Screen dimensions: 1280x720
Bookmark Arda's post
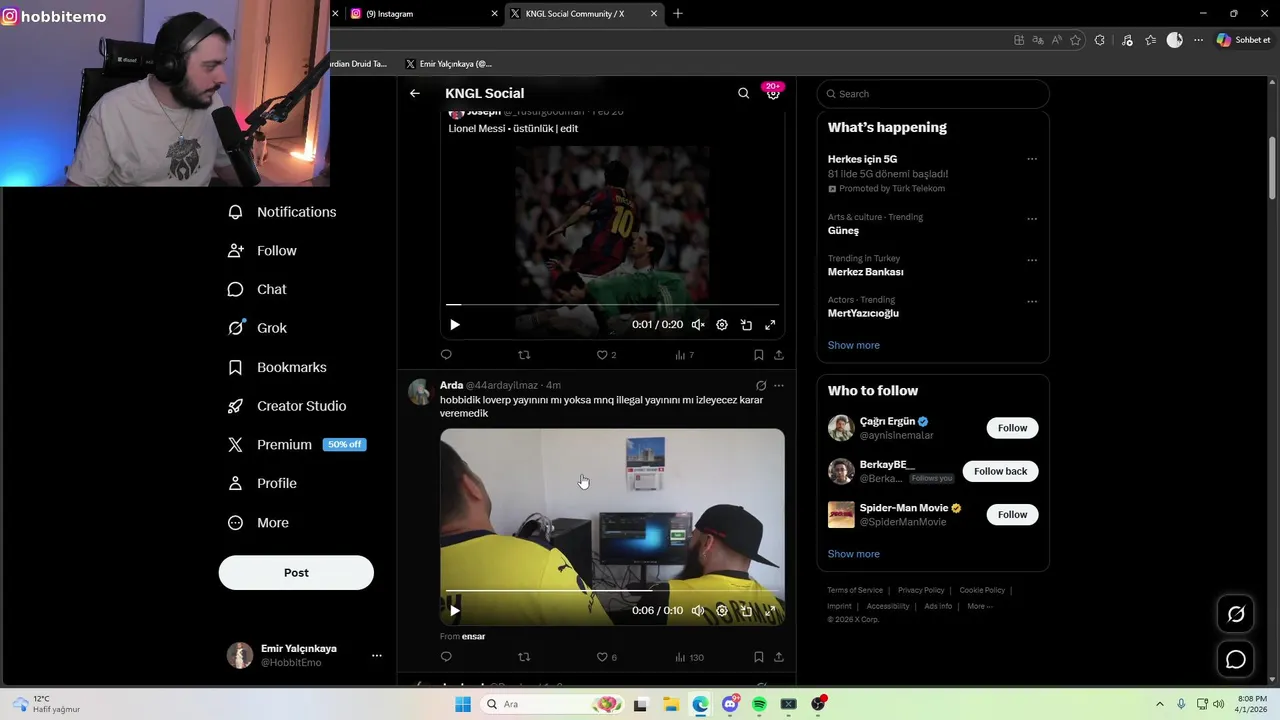tap(758, 657)
